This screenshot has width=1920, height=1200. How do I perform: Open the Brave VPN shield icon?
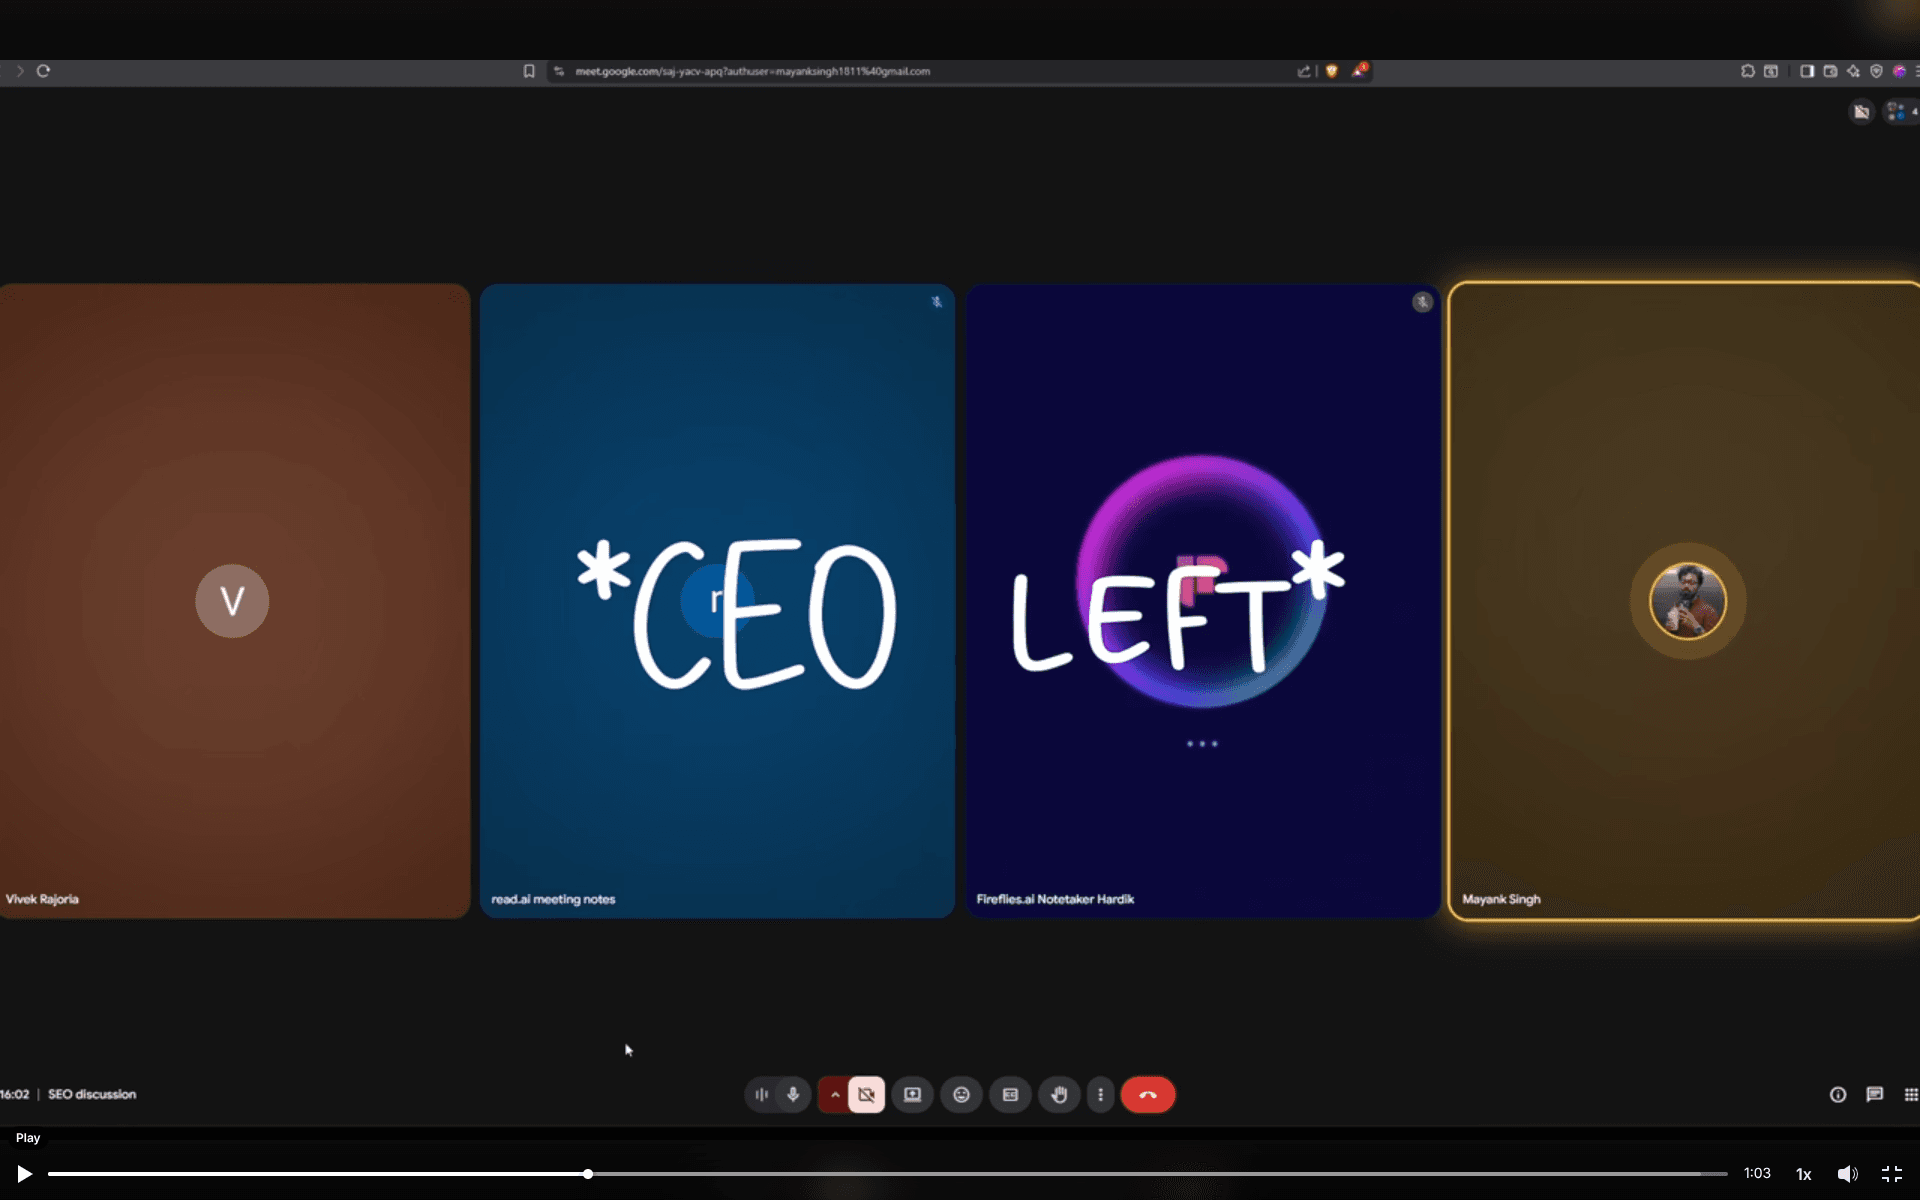point(1876,71)
